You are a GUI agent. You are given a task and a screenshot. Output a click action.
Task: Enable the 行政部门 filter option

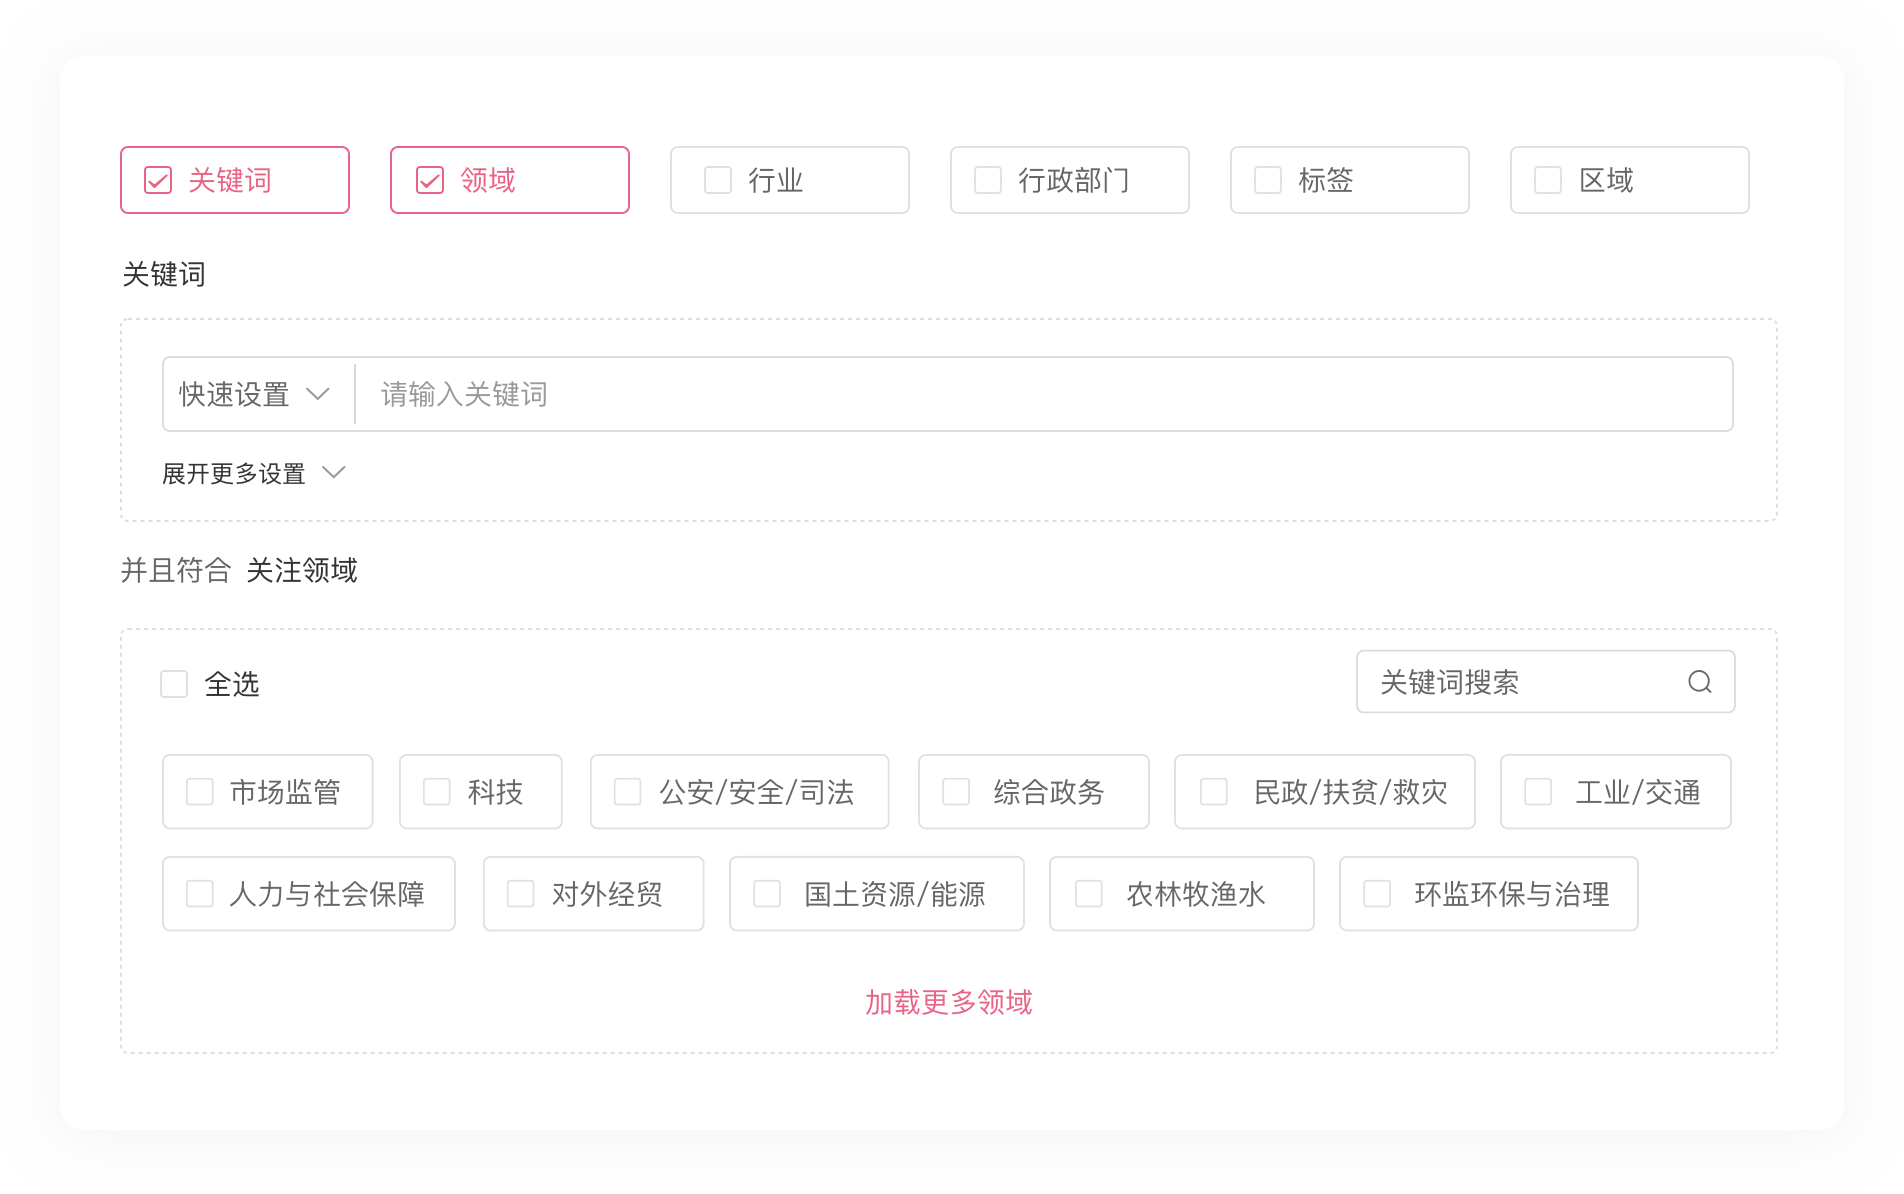pyautogui.click(x=988, y=180)
